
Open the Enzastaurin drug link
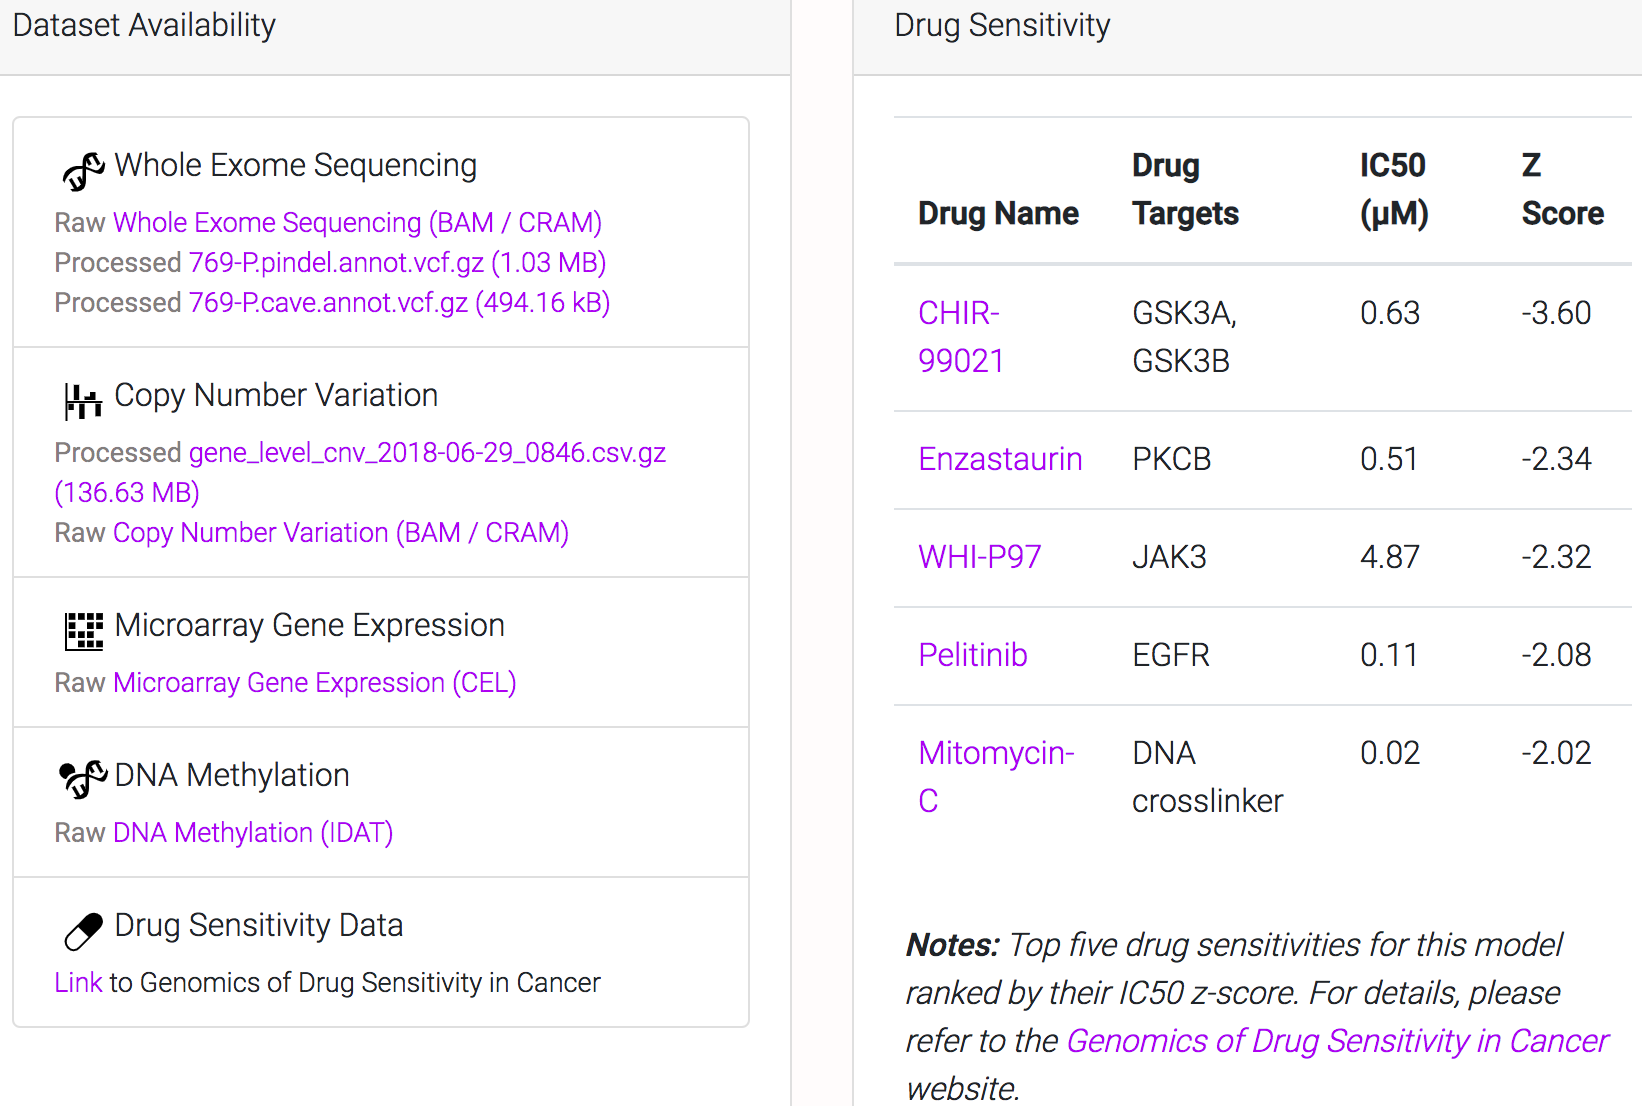click(1000, 459)
